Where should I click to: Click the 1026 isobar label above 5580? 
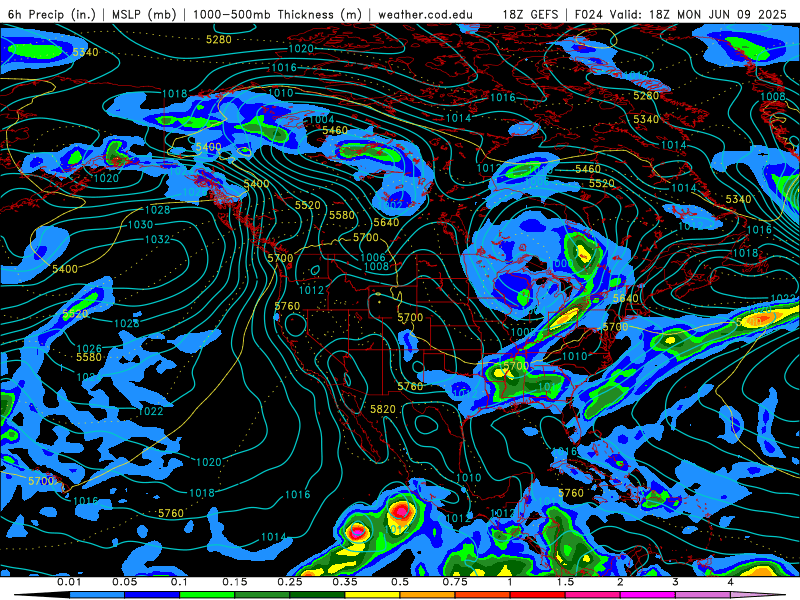click(89, 349)
